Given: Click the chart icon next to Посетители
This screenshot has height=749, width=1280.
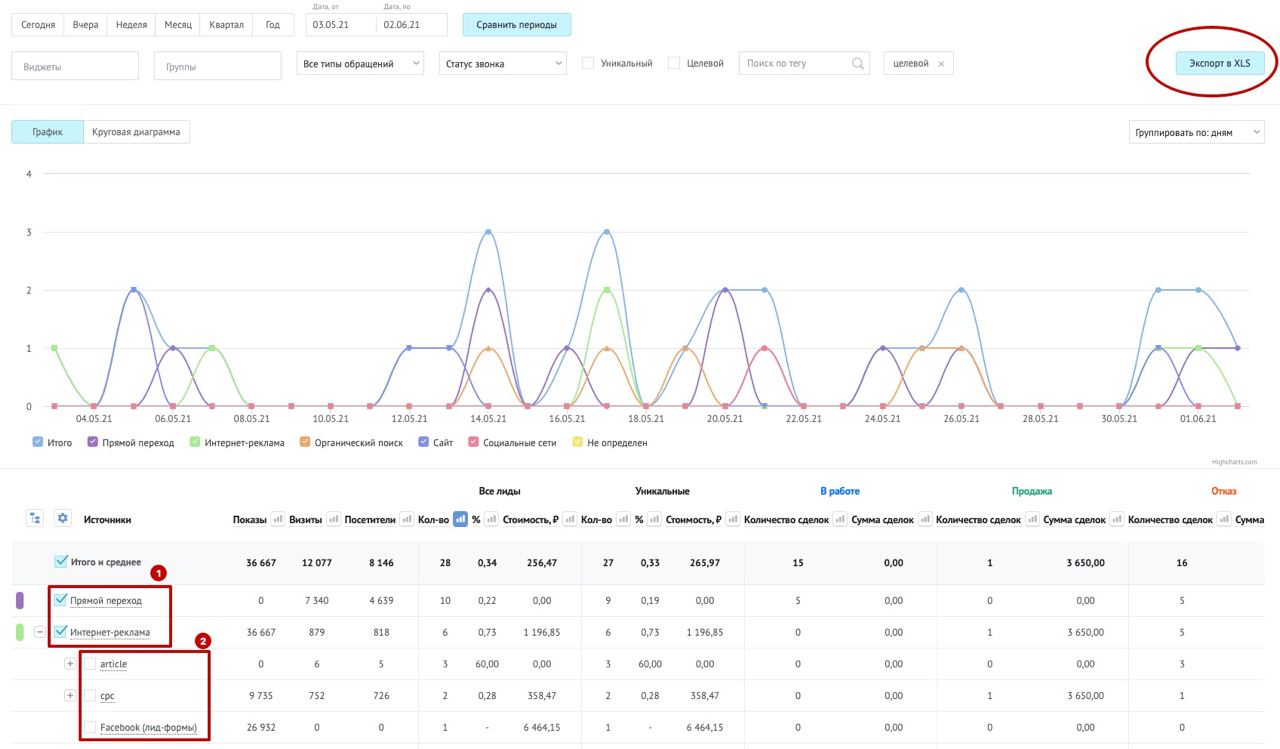Looking at the screenshot, I should coord(407,519).
